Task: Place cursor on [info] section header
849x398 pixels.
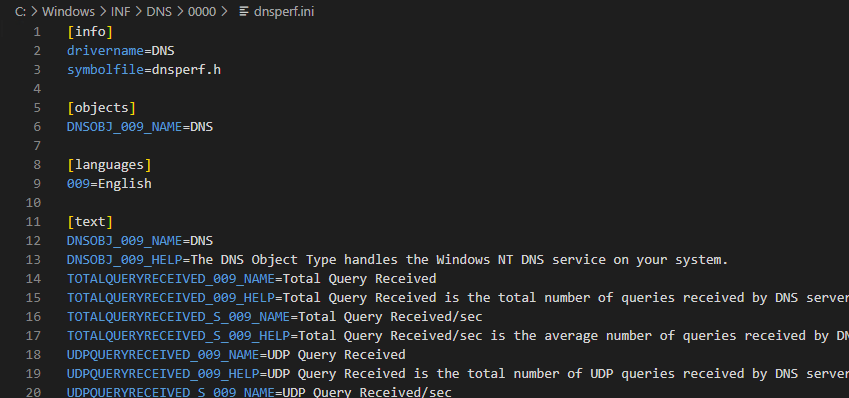Action: [x=90, y=32]
